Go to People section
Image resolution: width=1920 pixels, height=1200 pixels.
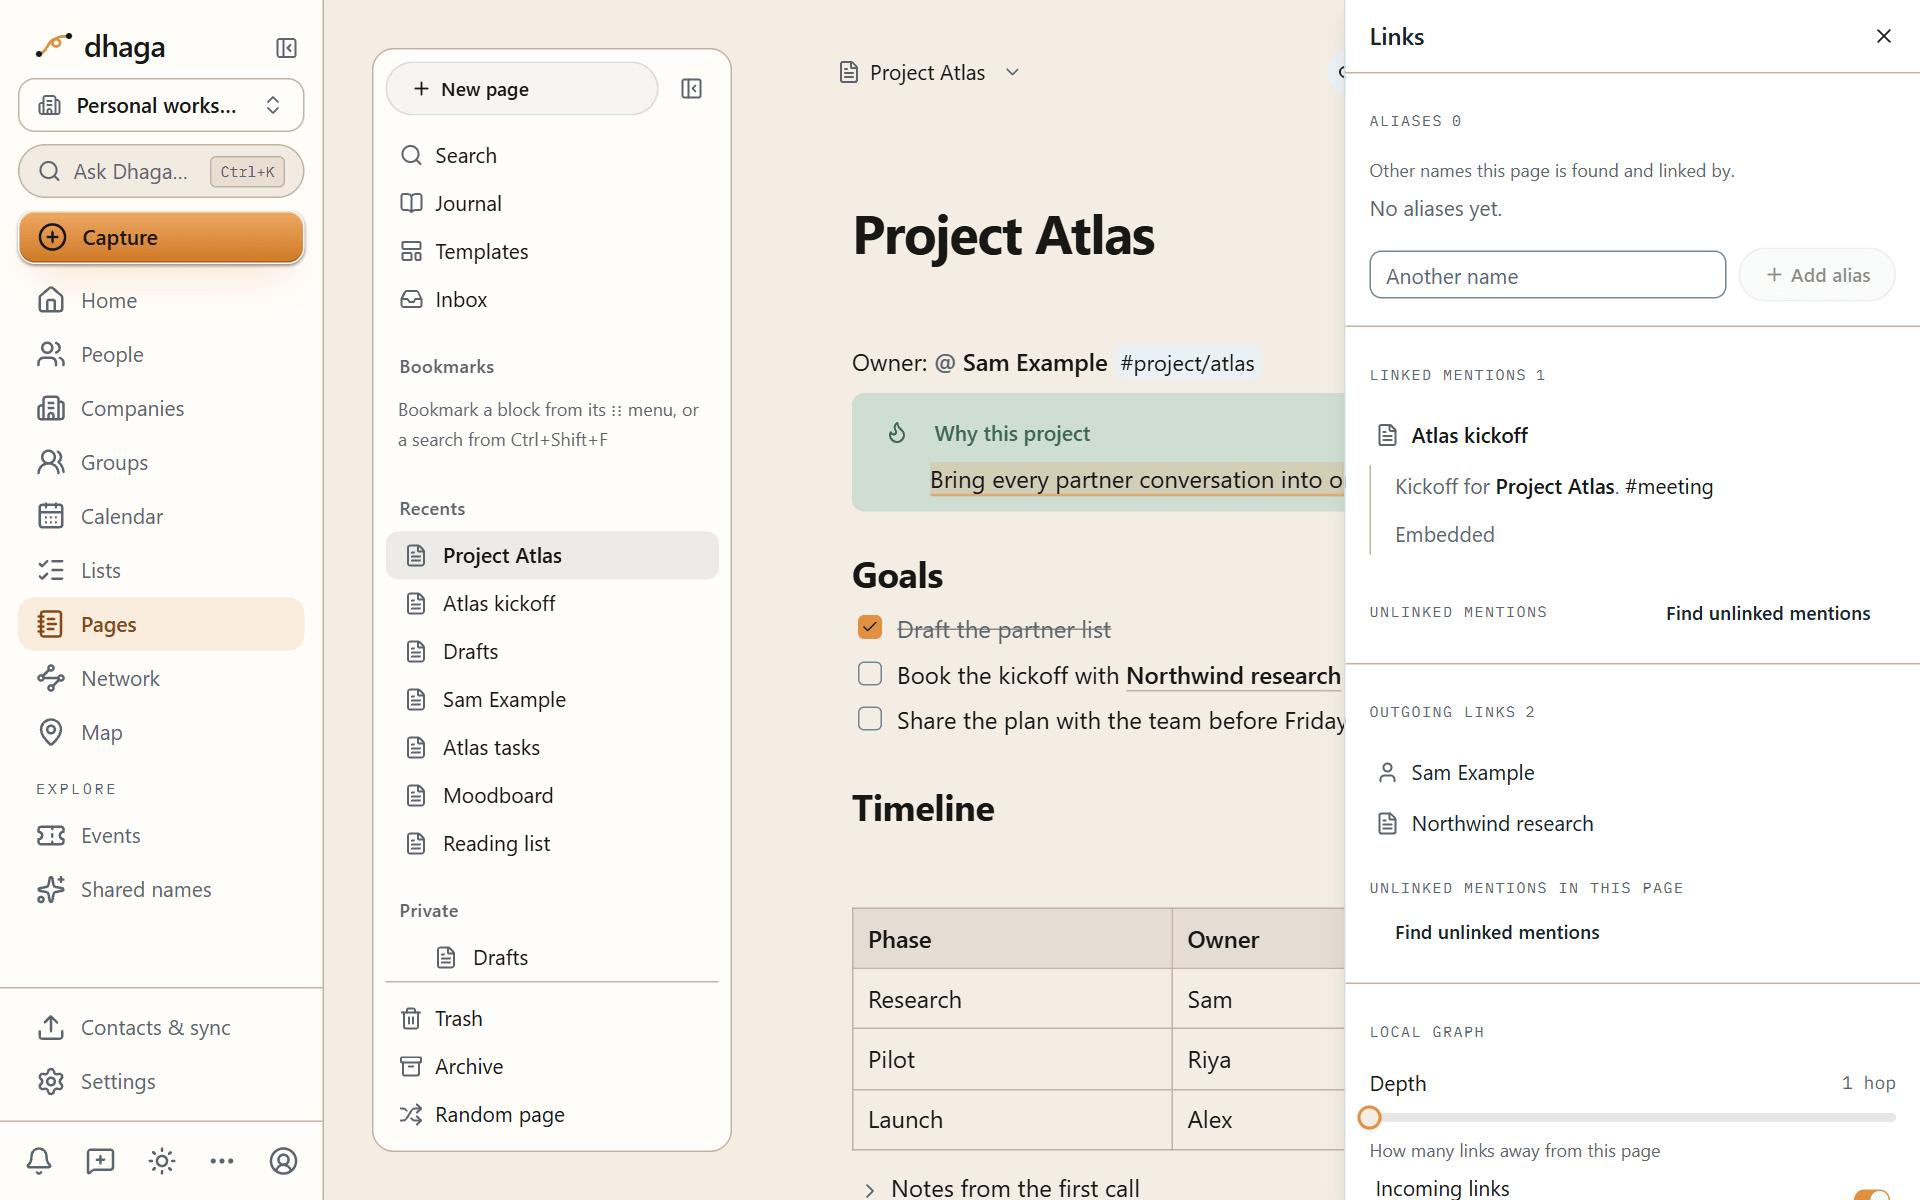[161, 354]
